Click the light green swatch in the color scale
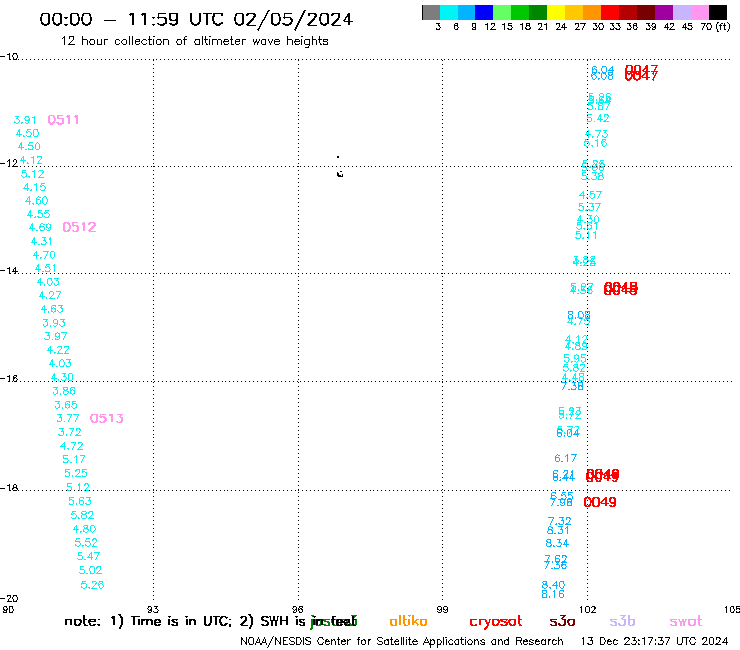Viewport: 740px width, 650px height. (502, 12)
